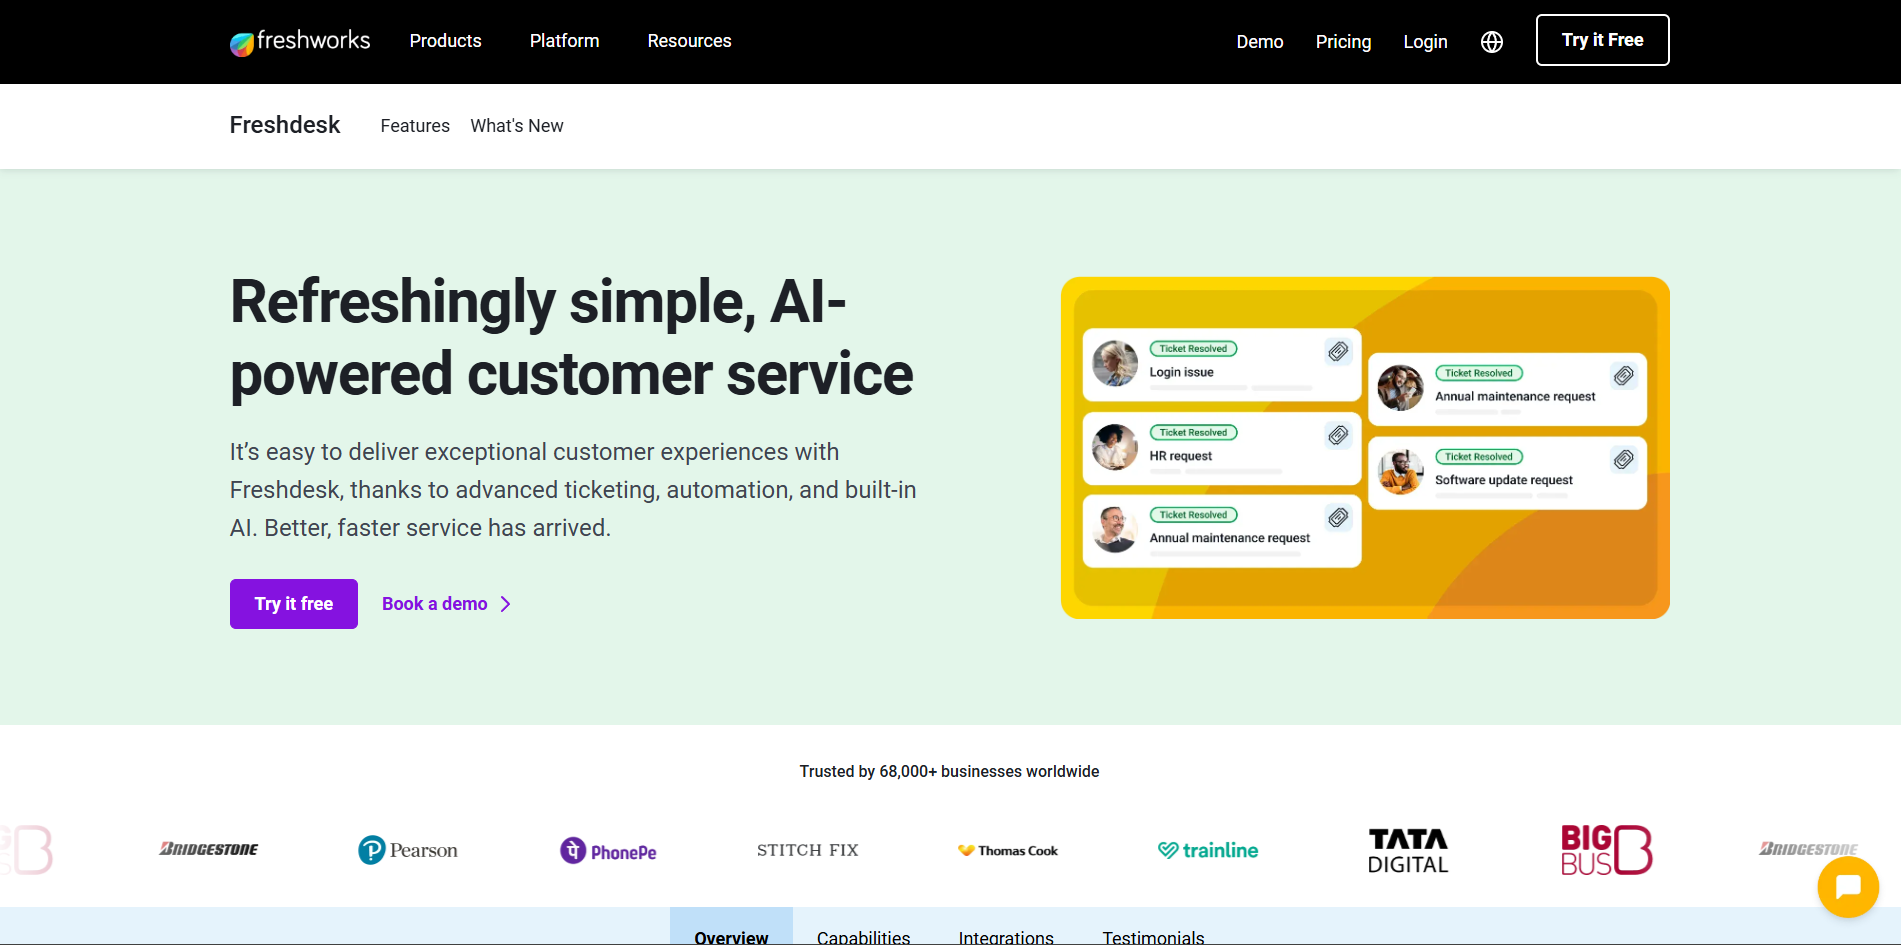Click the Tata Digital logo

(1408, 851)
